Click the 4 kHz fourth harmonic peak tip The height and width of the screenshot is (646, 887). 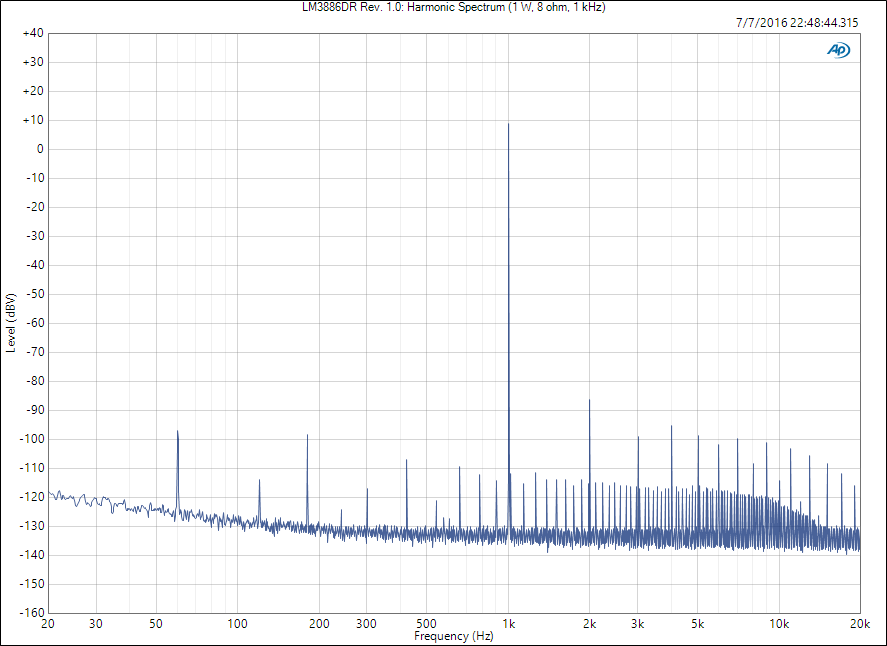tap(671, 426)
